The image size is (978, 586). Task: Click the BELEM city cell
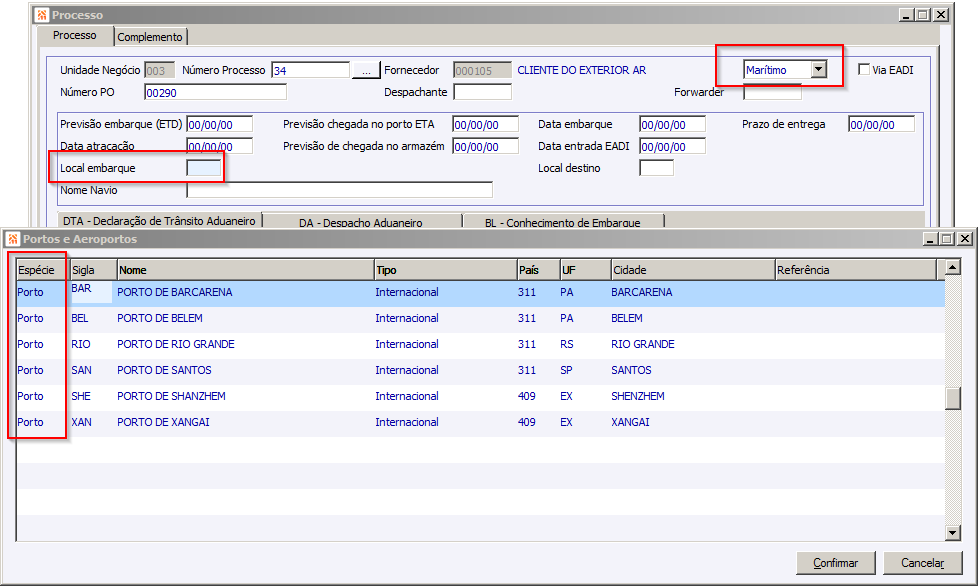coord(627,319)
